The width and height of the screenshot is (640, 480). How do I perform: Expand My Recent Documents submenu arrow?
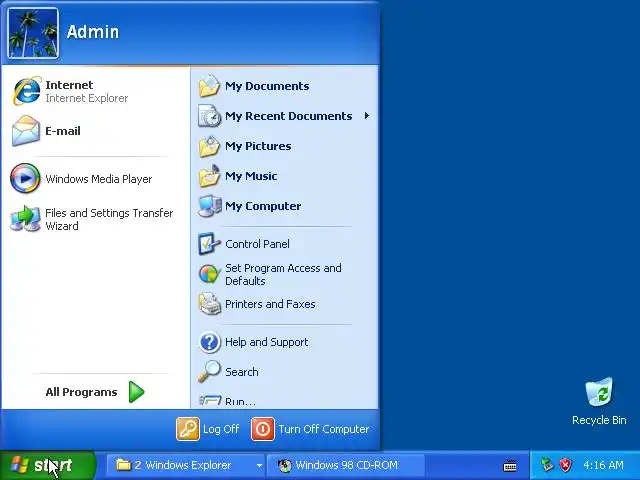(367, 116)
